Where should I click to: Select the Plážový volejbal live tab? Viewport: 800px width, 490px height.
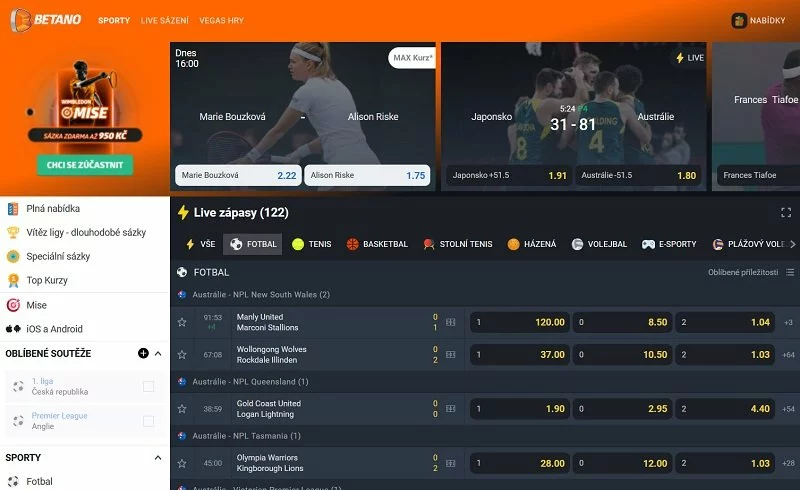[x=749, y=244]
